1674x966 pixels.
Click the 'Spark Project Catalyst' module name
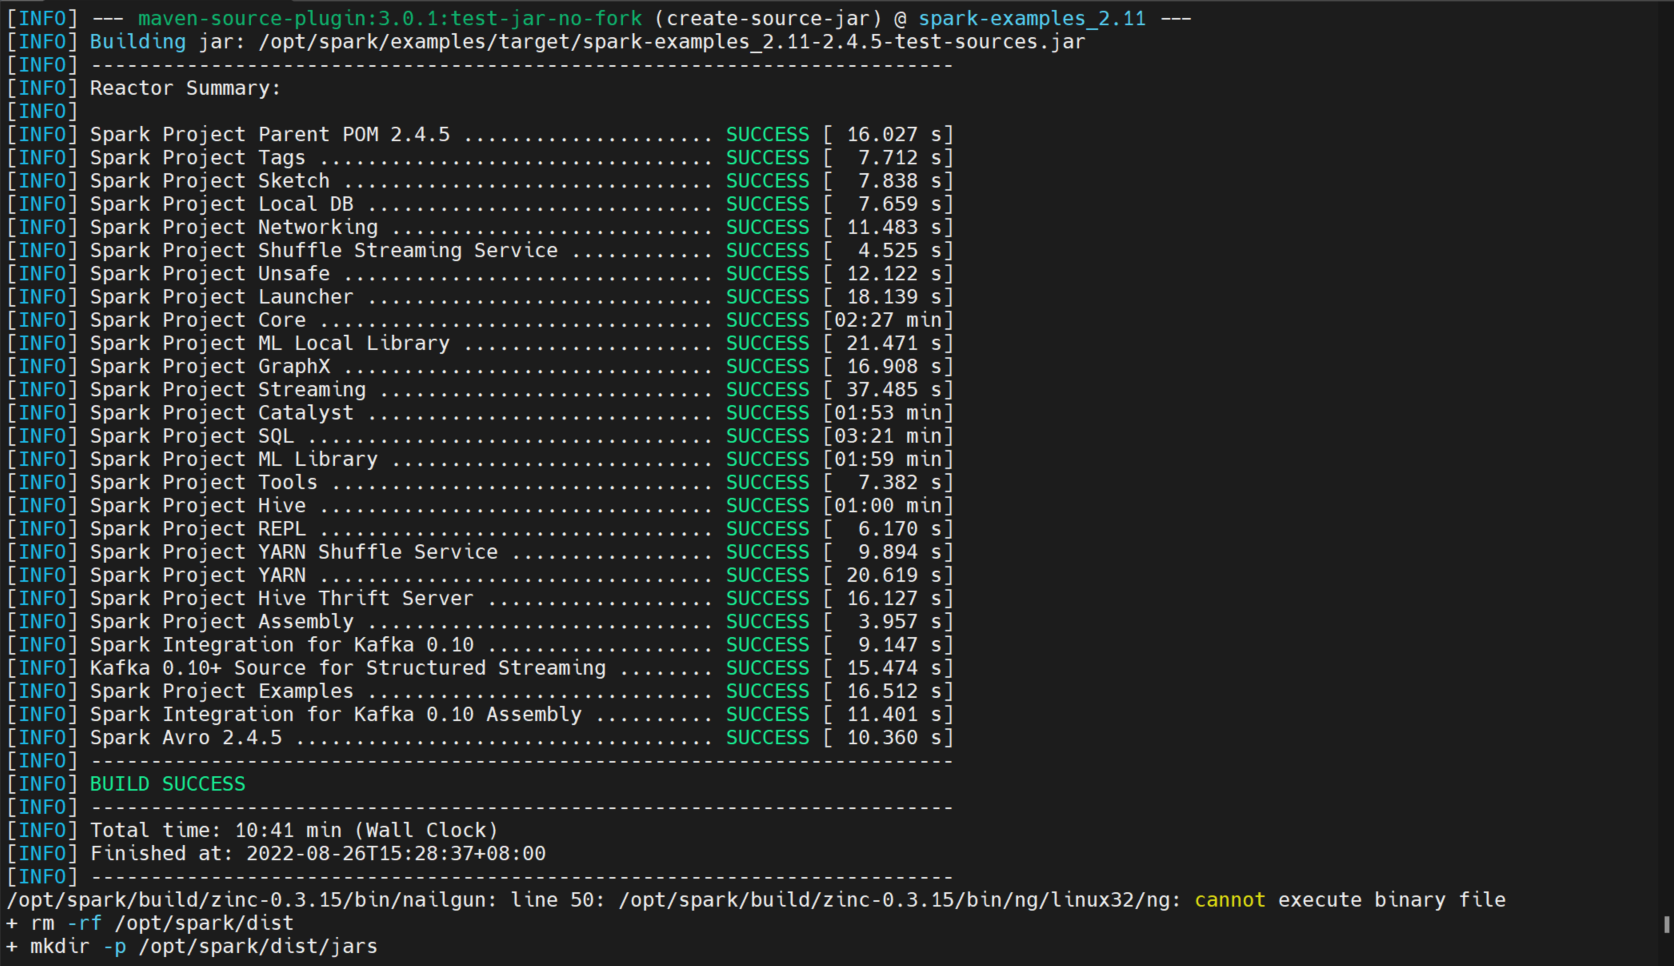coord(222,413)
